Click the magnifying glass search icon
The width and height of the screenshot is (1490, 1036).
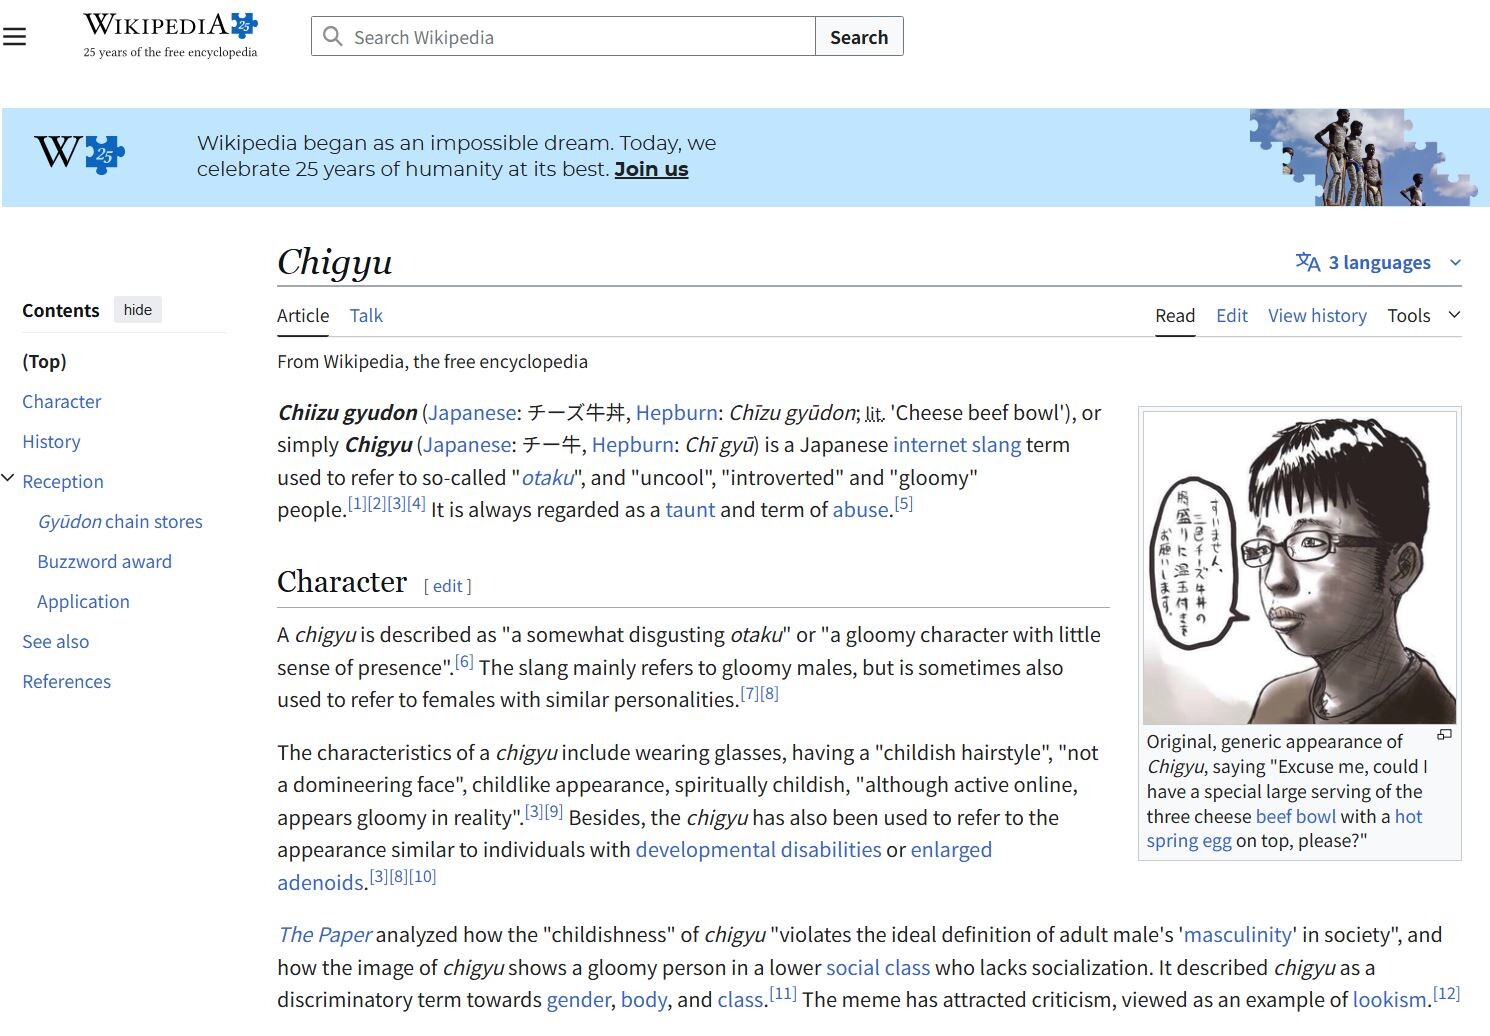point(333,37)
